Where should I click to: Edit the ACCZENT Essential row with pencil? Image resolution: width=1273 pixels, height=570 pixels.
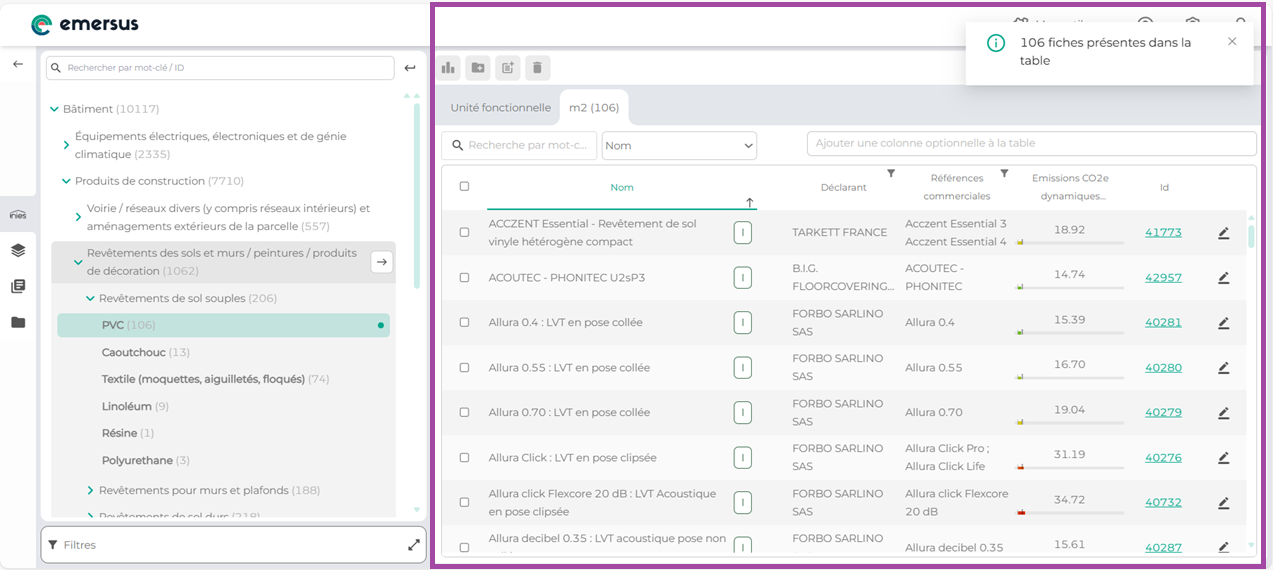pyautogui.click(x=1223, y=233)
